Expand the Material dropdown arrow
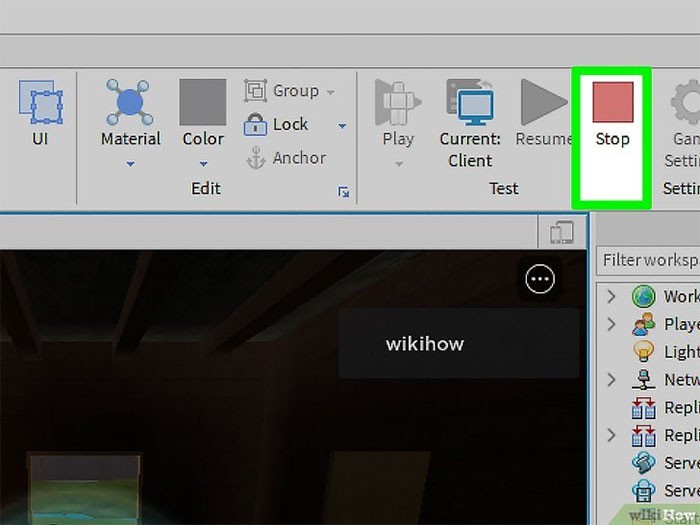Image resolution: width=700 pixels, height=525 pixels. (x=130, y=163)
